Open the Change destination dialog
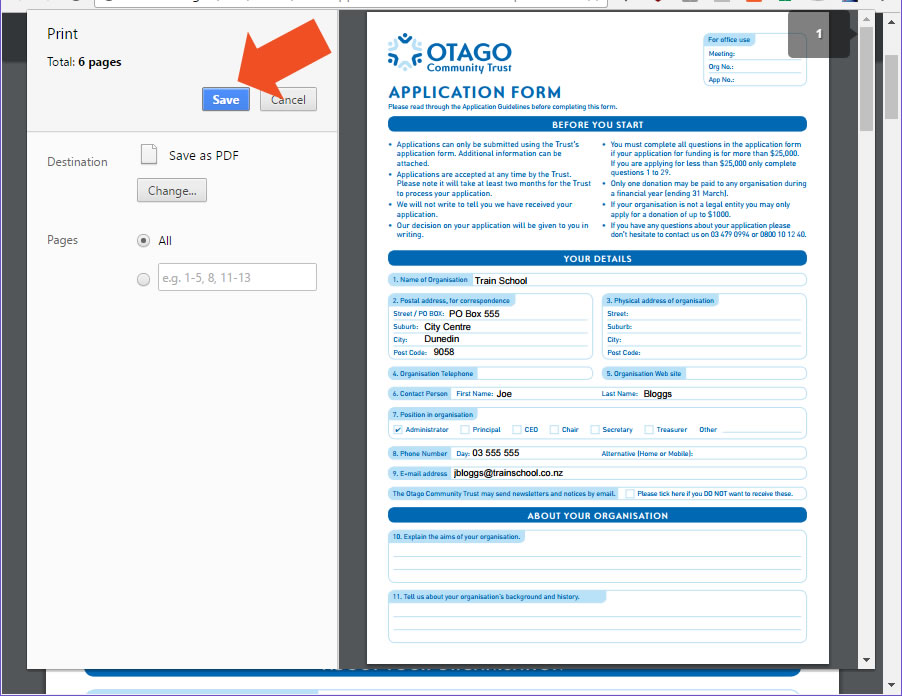Viewport: 902px width, 696px height. [171, 190]
